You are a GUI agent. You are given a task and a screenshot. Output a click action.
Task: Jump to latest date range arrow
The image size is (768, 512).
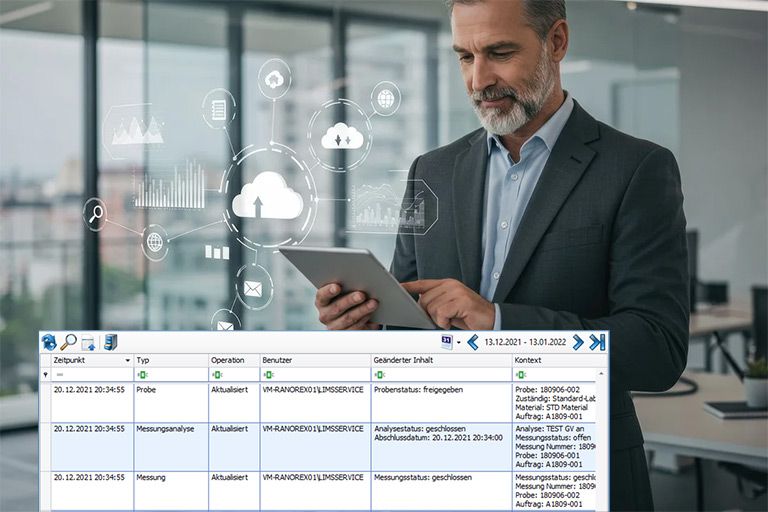tap(597, 342)
